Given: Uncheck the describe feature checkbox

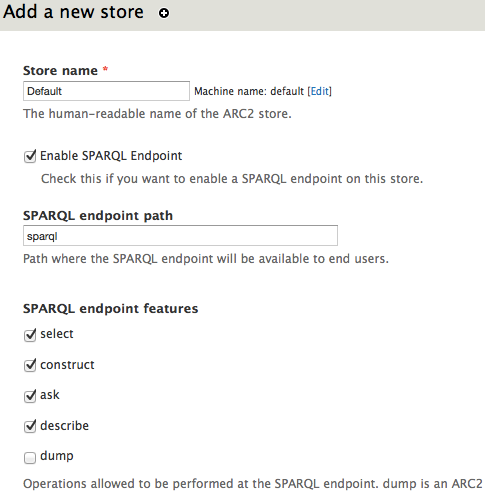Looking at the screenshot, I should [x=30, y=426].
